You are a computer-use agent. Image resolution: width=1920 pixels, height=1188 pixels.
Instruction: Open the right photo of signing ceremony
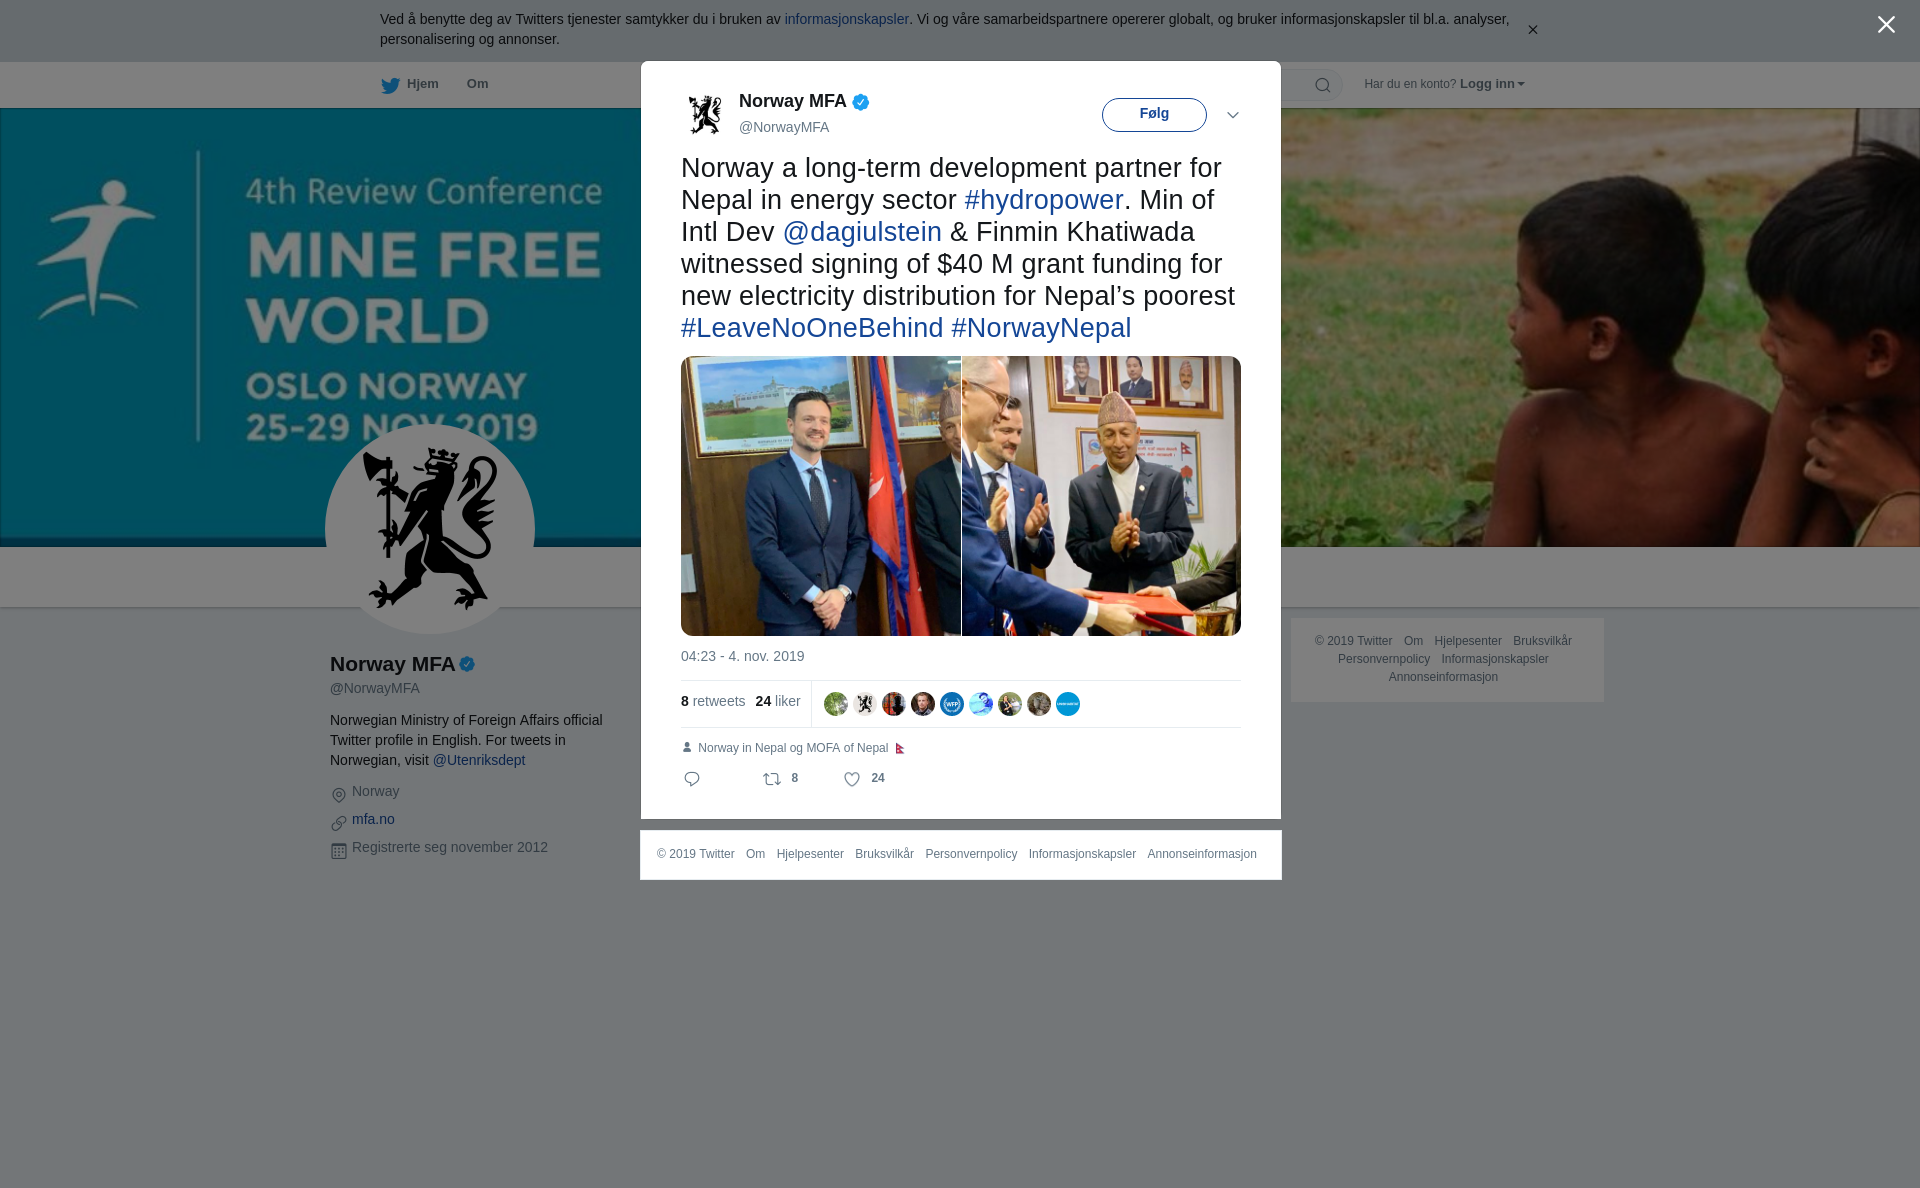point(1101,496)
